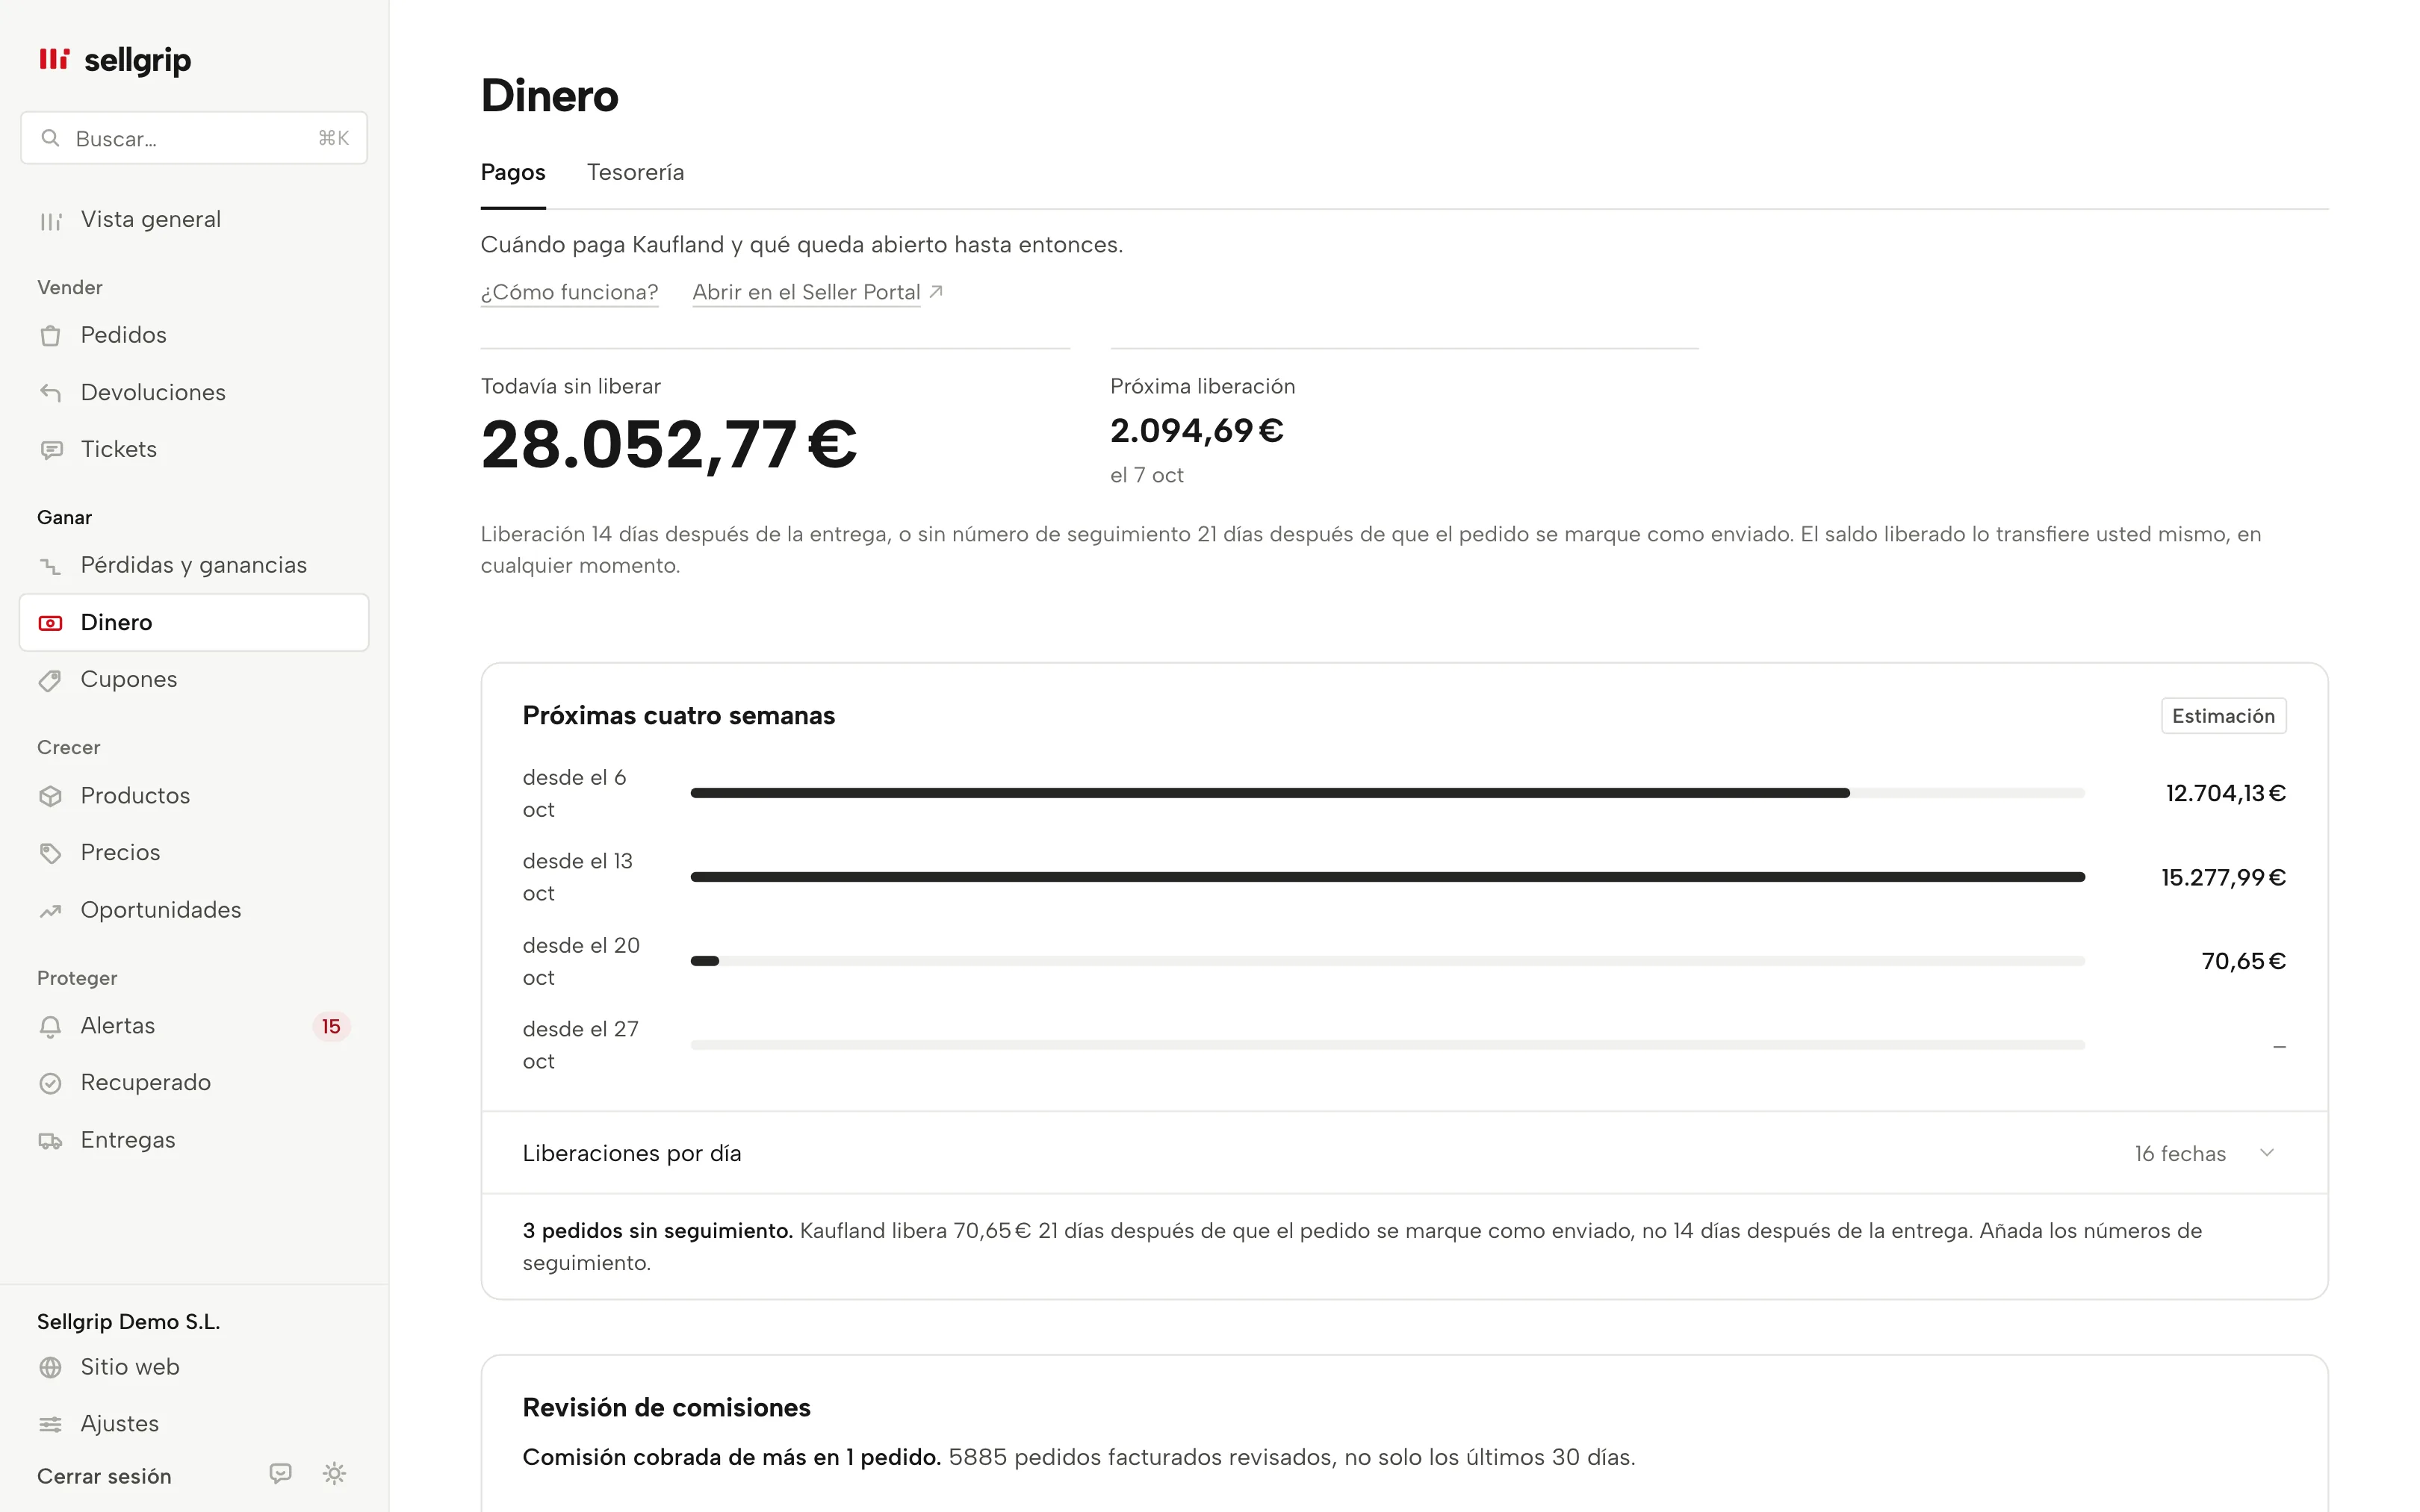Click the Sellgrip Demo S.L. account name
This screenshot has width=2420, height=1512.
pyautogui.click(x=128, y=1322)
